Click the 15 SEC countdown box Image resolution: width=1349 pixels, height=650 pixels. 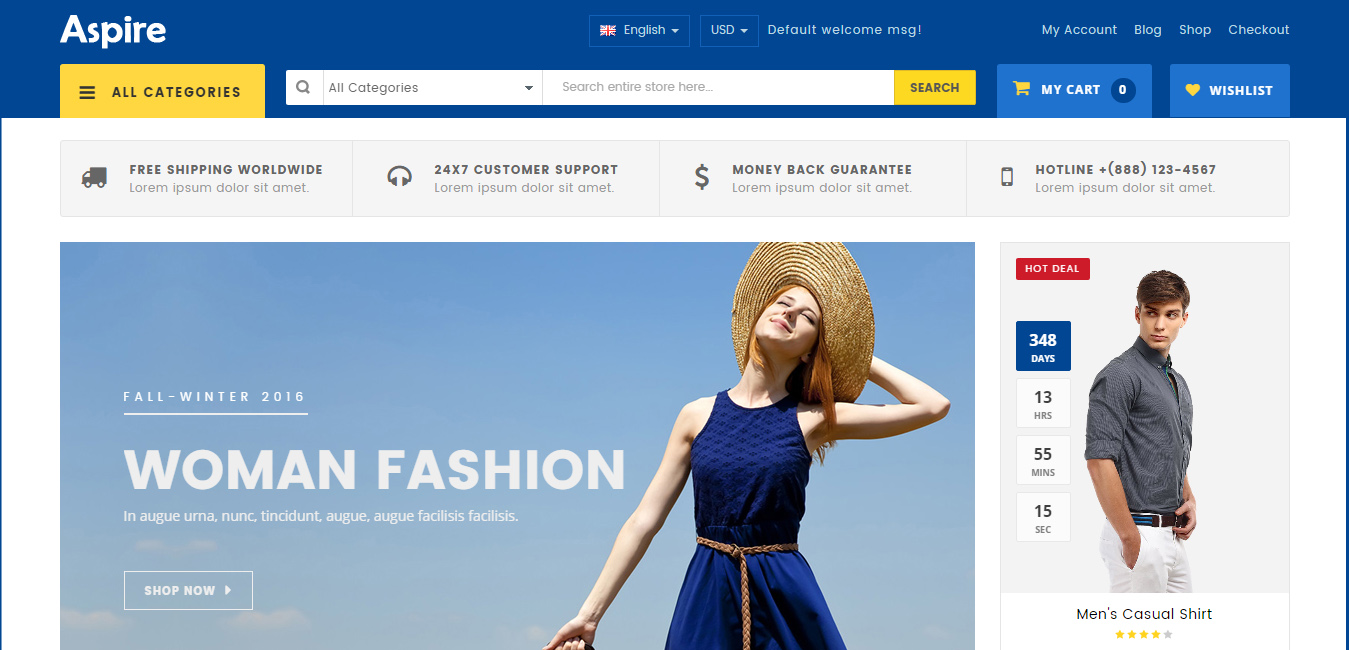point(1043,517)
